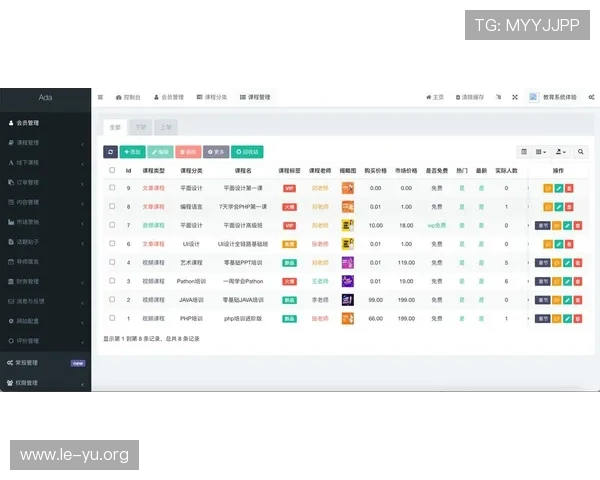Click orange action icon in row 8

[548, 207]
